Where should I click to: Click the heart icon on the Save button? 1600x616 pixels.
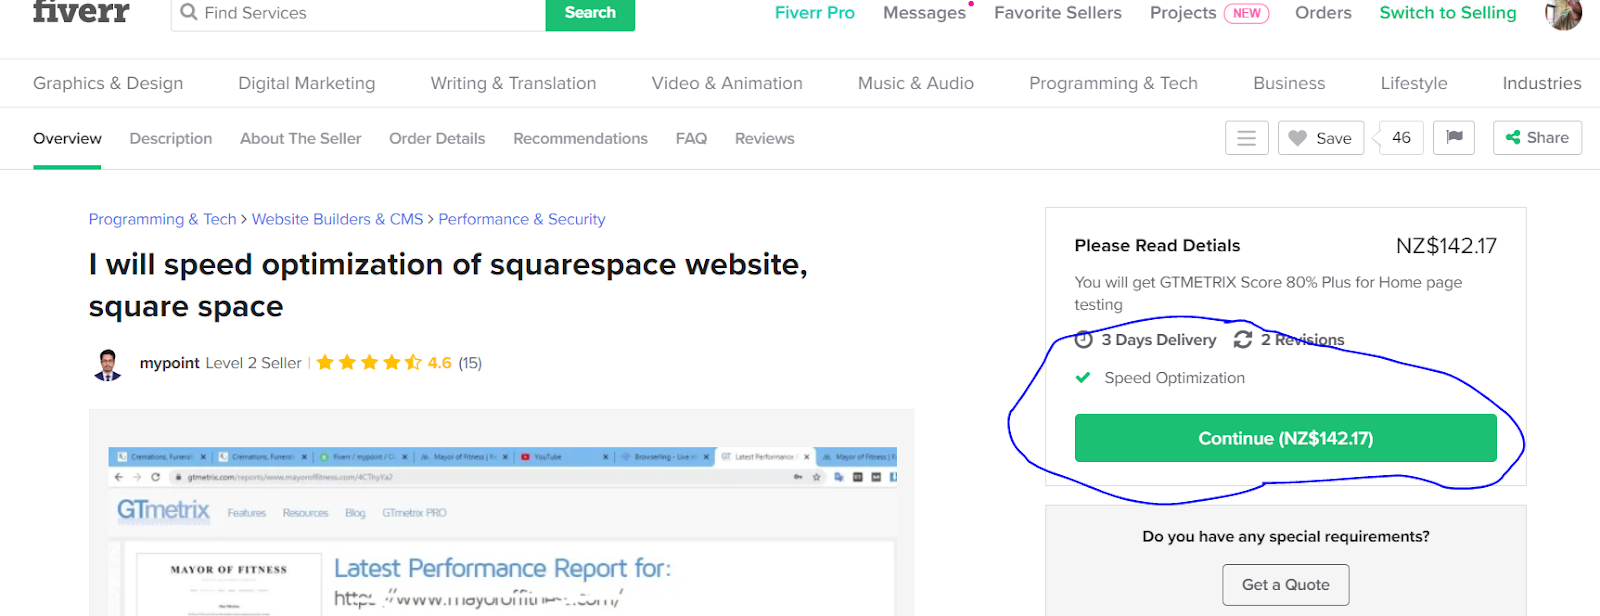coord(1297,138)
